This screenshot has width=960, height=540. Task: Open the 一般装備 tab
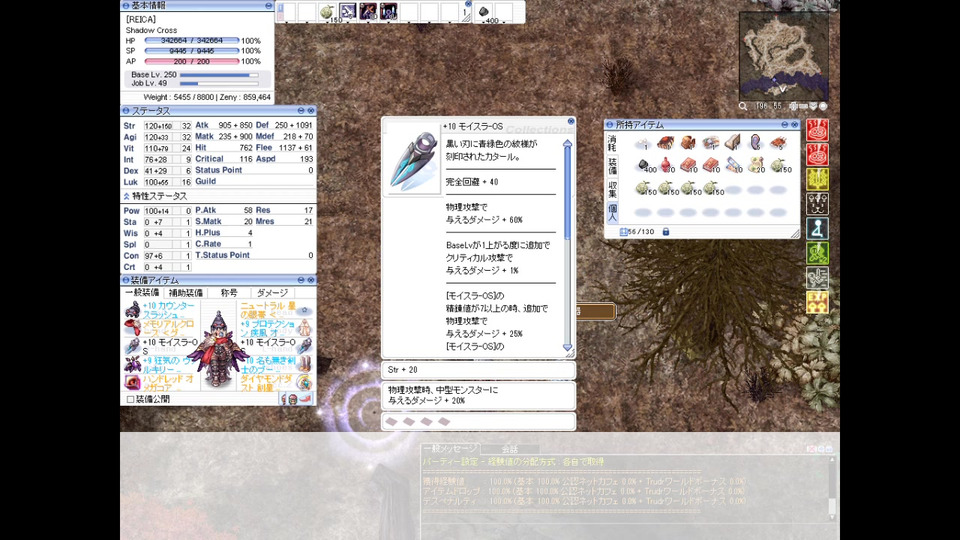(x=143, y=293)
